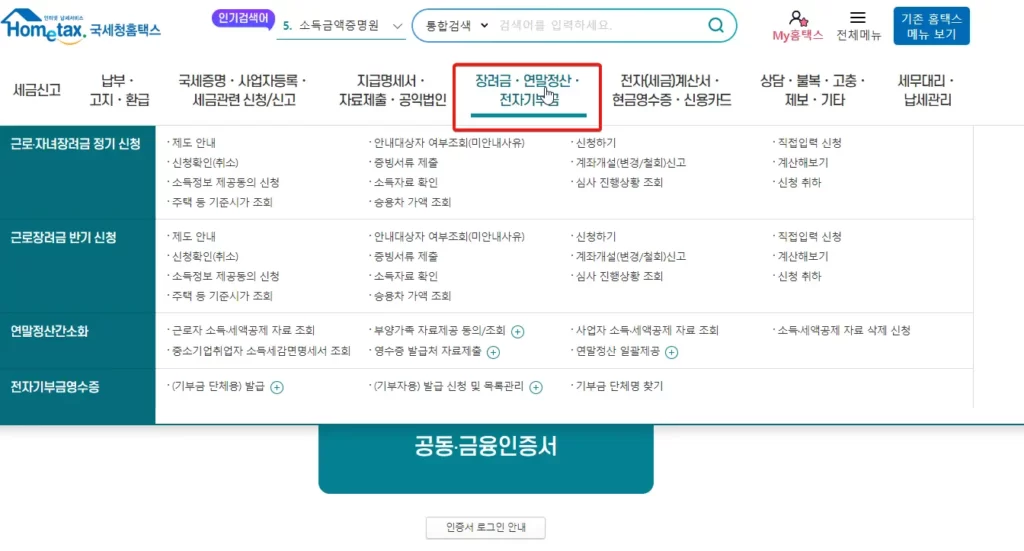Open My홈택스 user icon
Screen dimensions: 1024x551
click(797, 18)
